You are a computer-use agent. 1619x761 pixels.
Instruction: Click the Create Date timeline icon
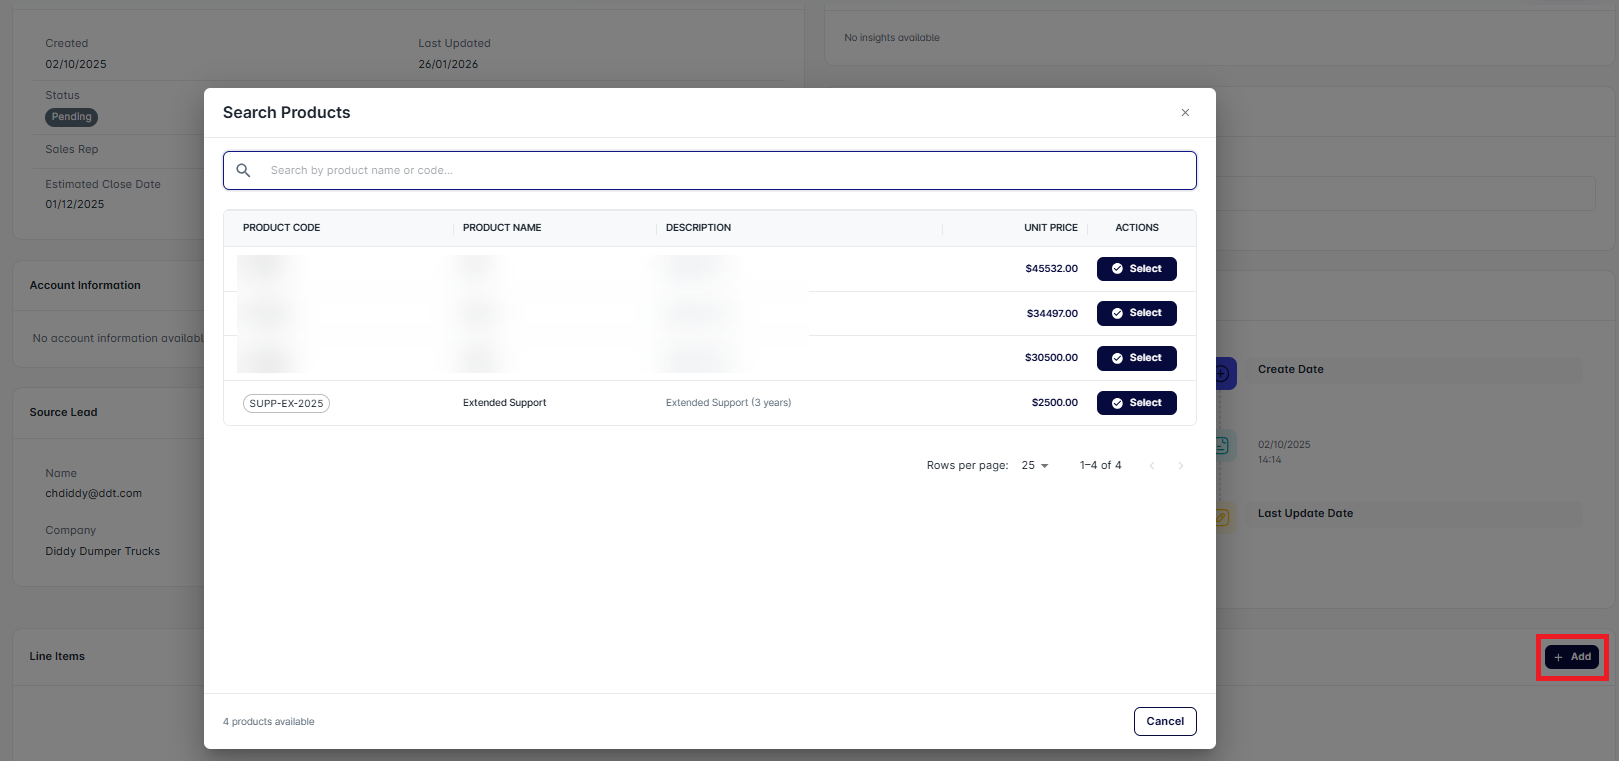[1224, 373]
